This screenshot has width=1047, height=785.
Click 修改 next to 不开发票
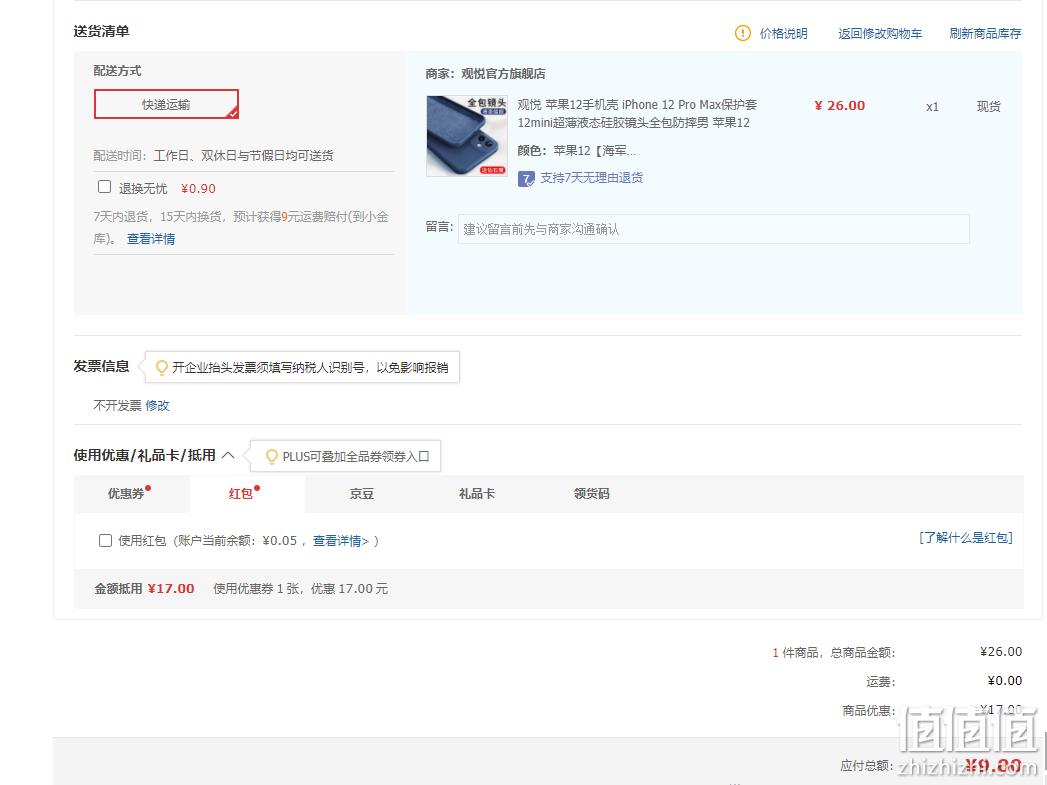pos(158,406)
